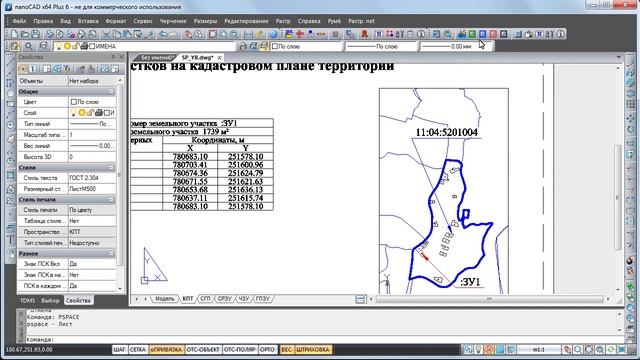Click the Стиль текста value ГОСТ 2.304

coord(92,178)
